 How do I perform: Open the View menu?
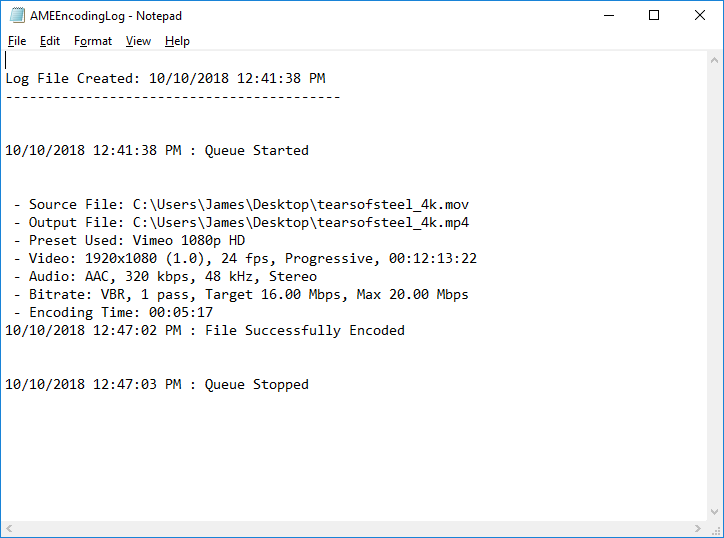138,41
